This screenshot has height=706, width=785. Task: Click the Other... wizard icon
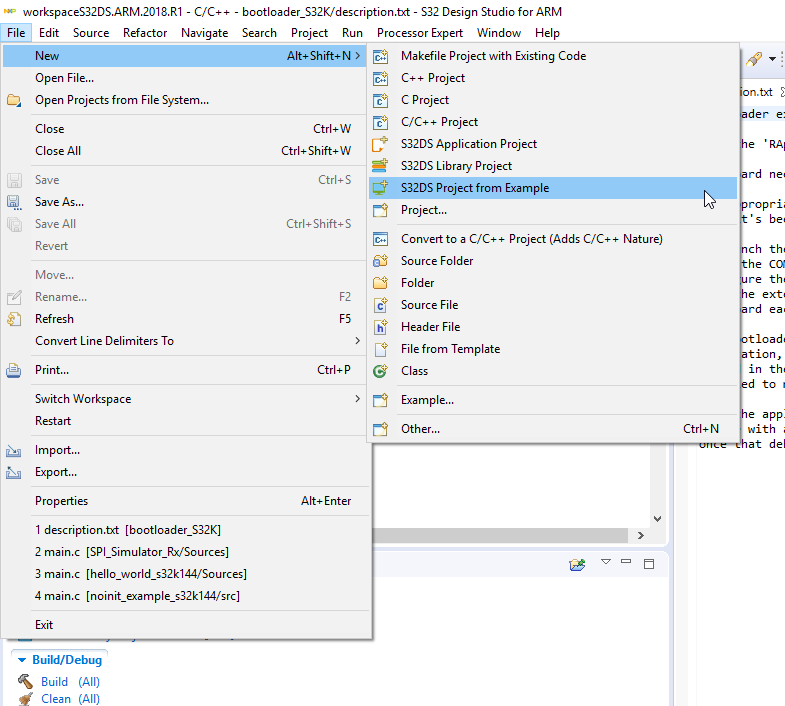[380, 430]
